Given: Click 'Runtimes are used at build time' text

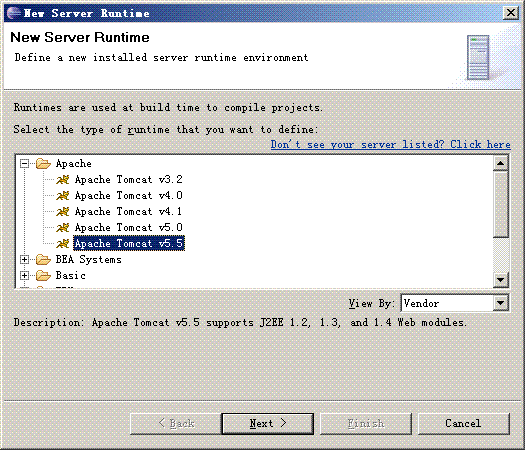Looking at the screenshot, I should click(168, 108).
